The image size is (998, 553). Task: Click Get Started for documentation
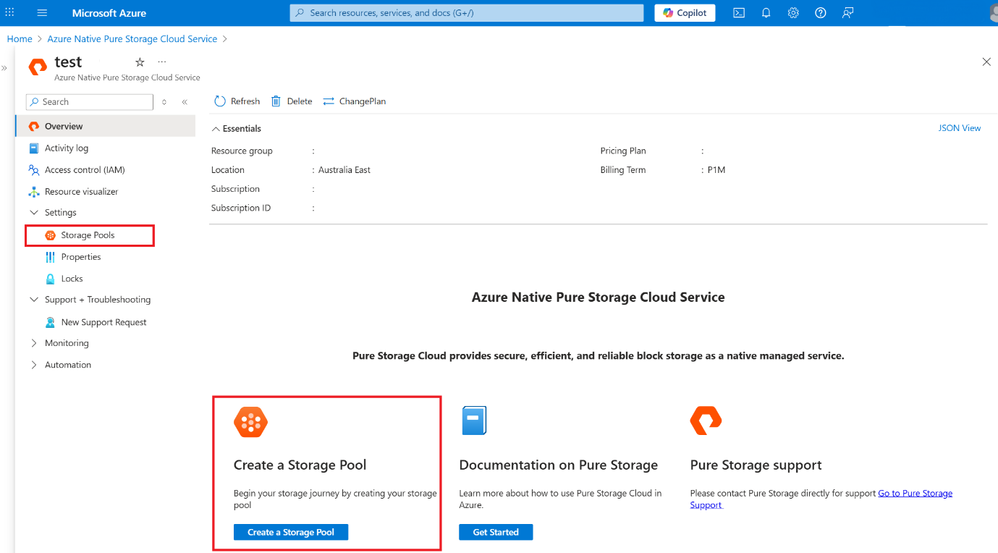[x=496, y=532]
